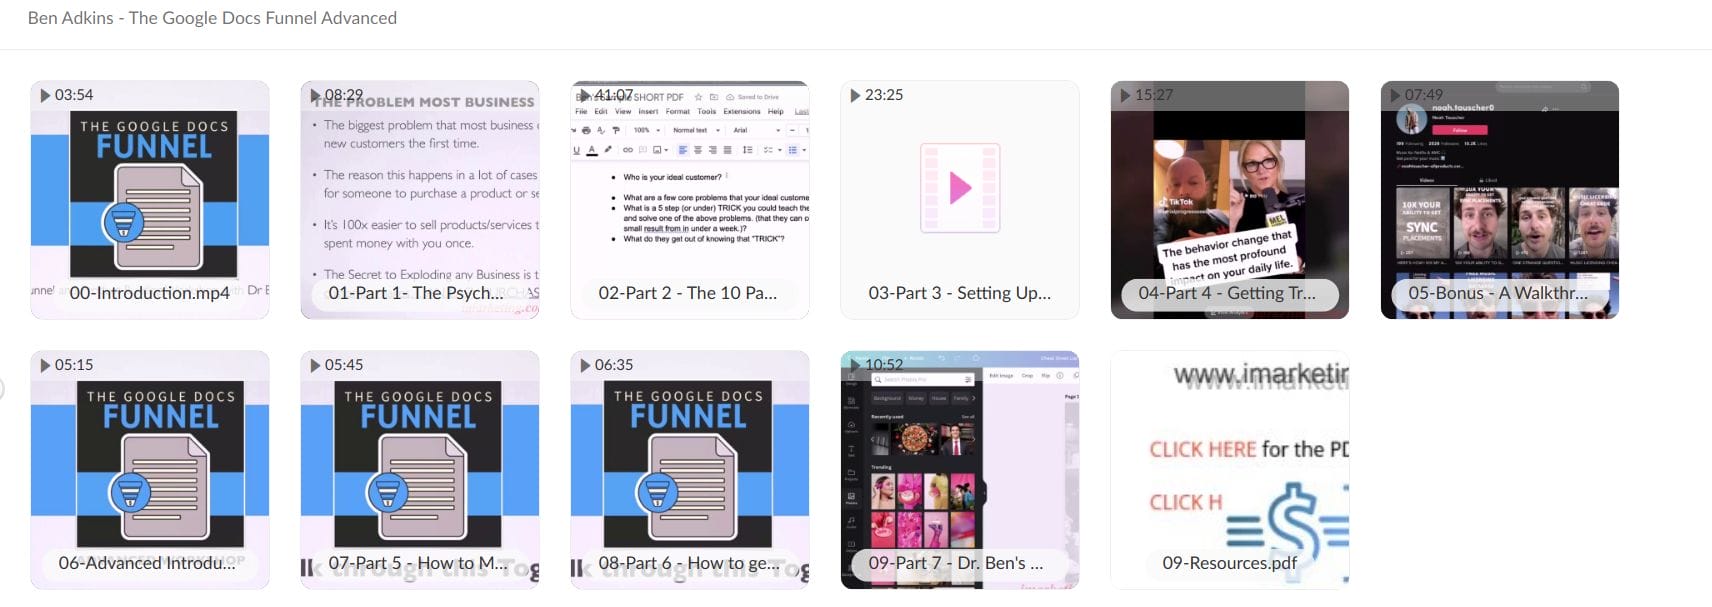Image resolution: width=1712 pixels, height=607 pixels.
Task: Click play icon beside 05:45 duration
Action: (x=315, y=365)
